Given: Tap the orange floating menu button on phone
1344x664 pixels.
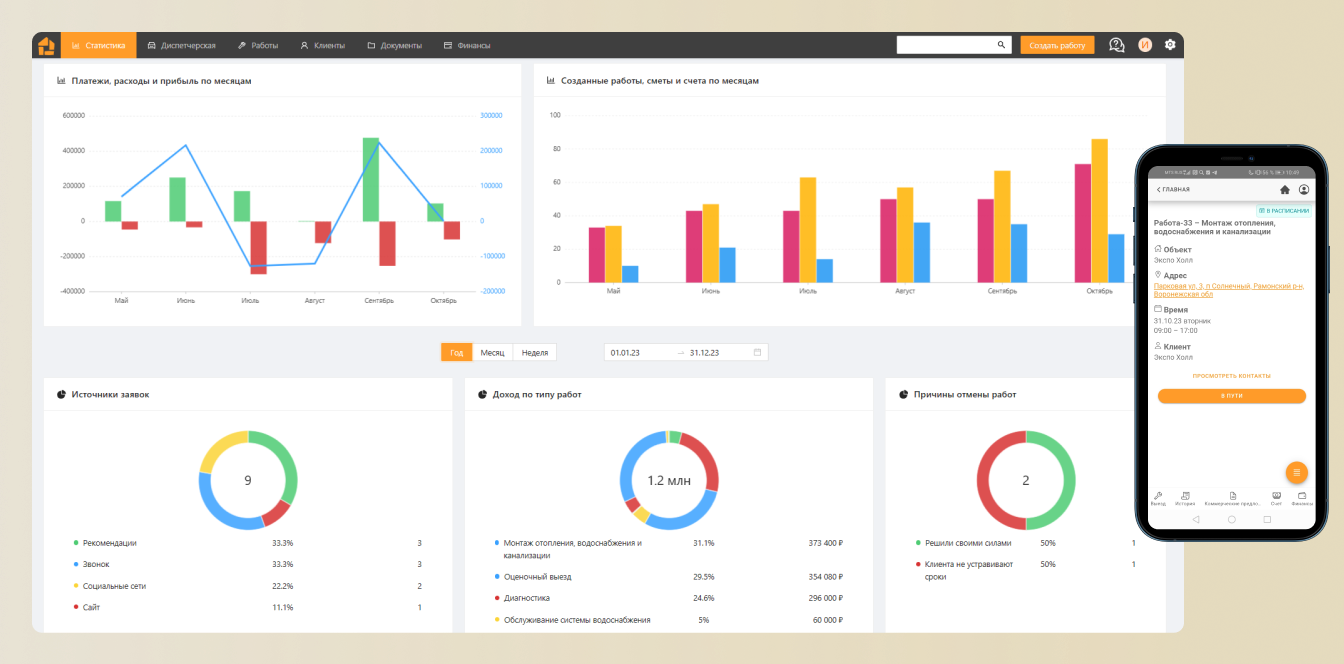Looking at the screenshot, I should click(x=1297, y=472).
